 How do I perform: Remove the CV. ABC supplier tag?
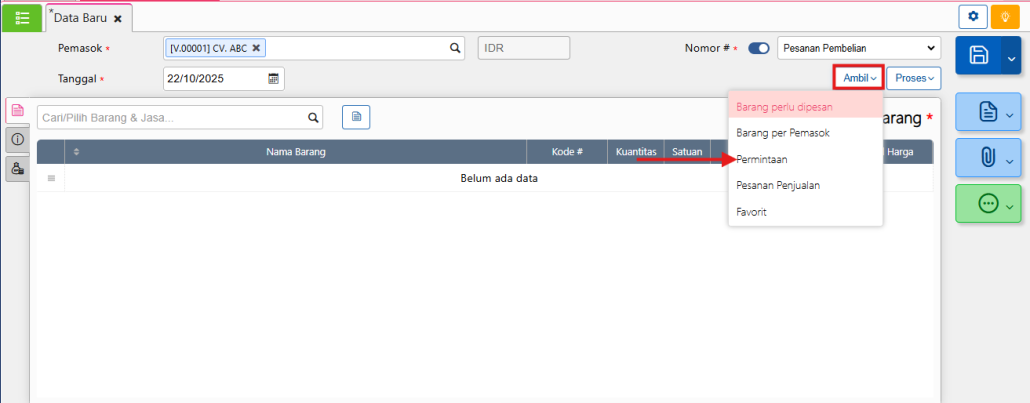[256, 48]
